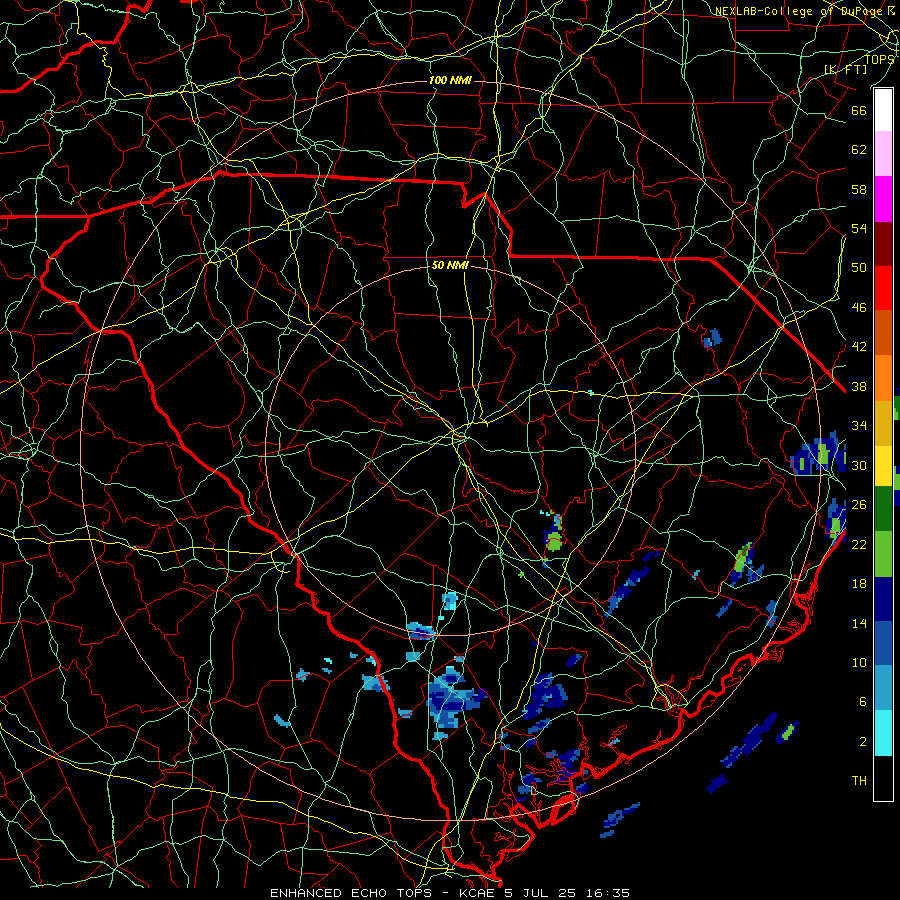Select the legend value 14

click(859, 623)
